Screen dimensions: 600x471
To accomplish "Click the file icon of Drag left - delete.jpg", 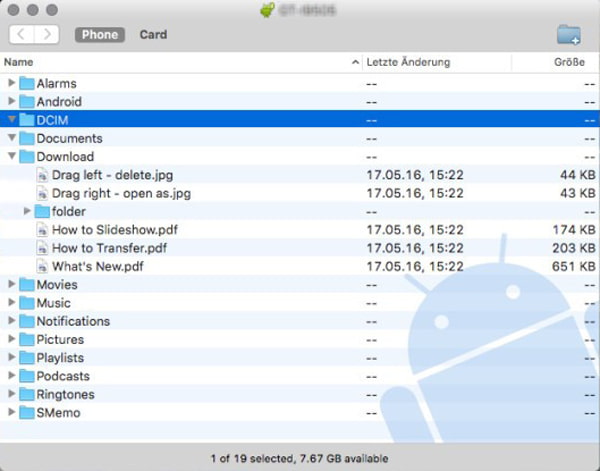I will [x=42, y=175].
